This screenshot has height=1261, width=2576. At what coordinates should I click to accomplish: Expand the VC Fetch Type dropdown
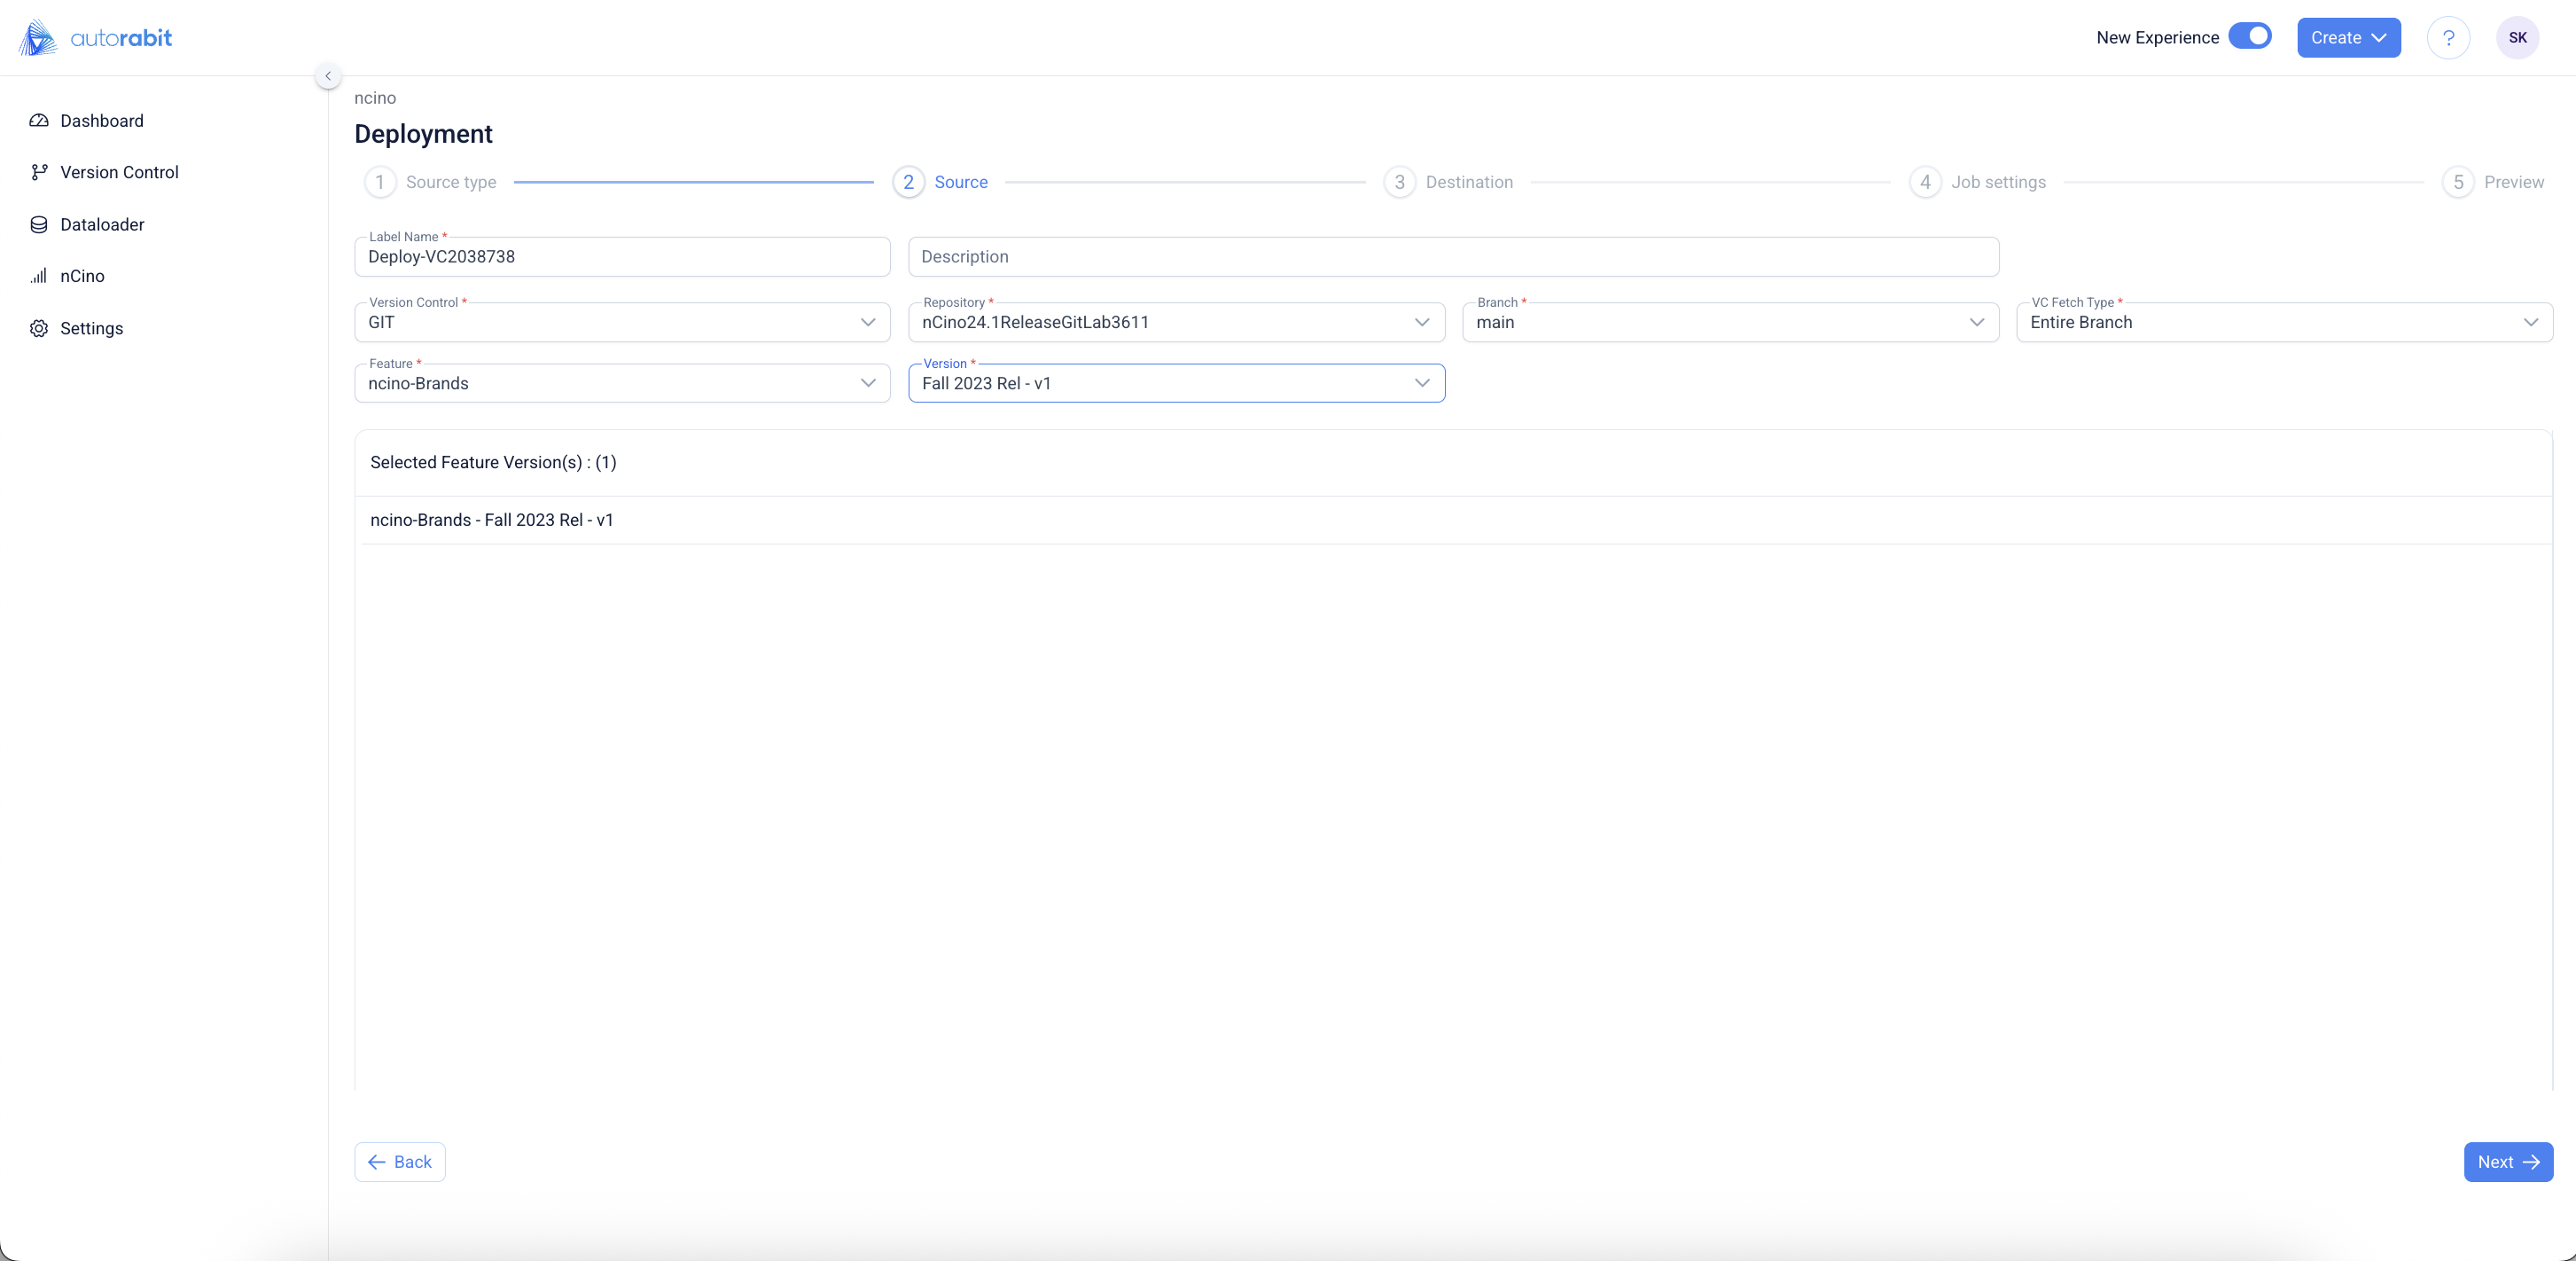tap(2284, 322)
